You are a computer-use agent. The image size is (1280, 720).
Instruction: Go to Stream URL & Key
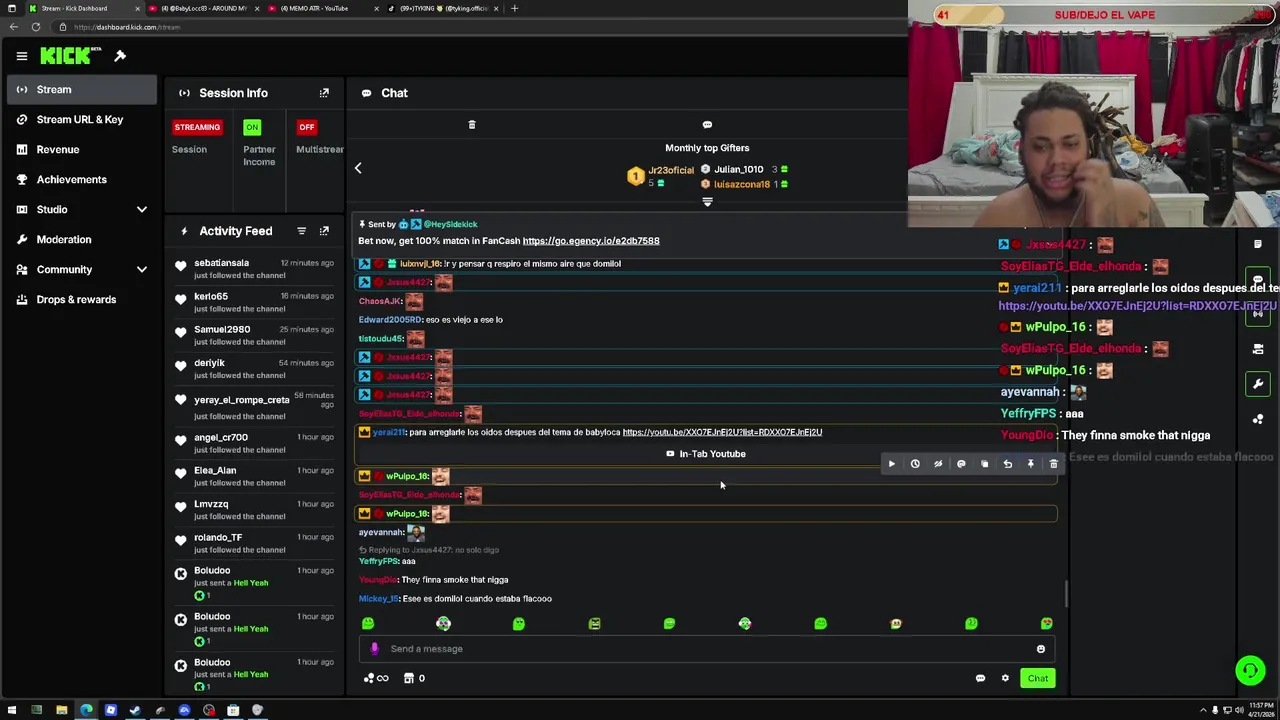point(82,120)
